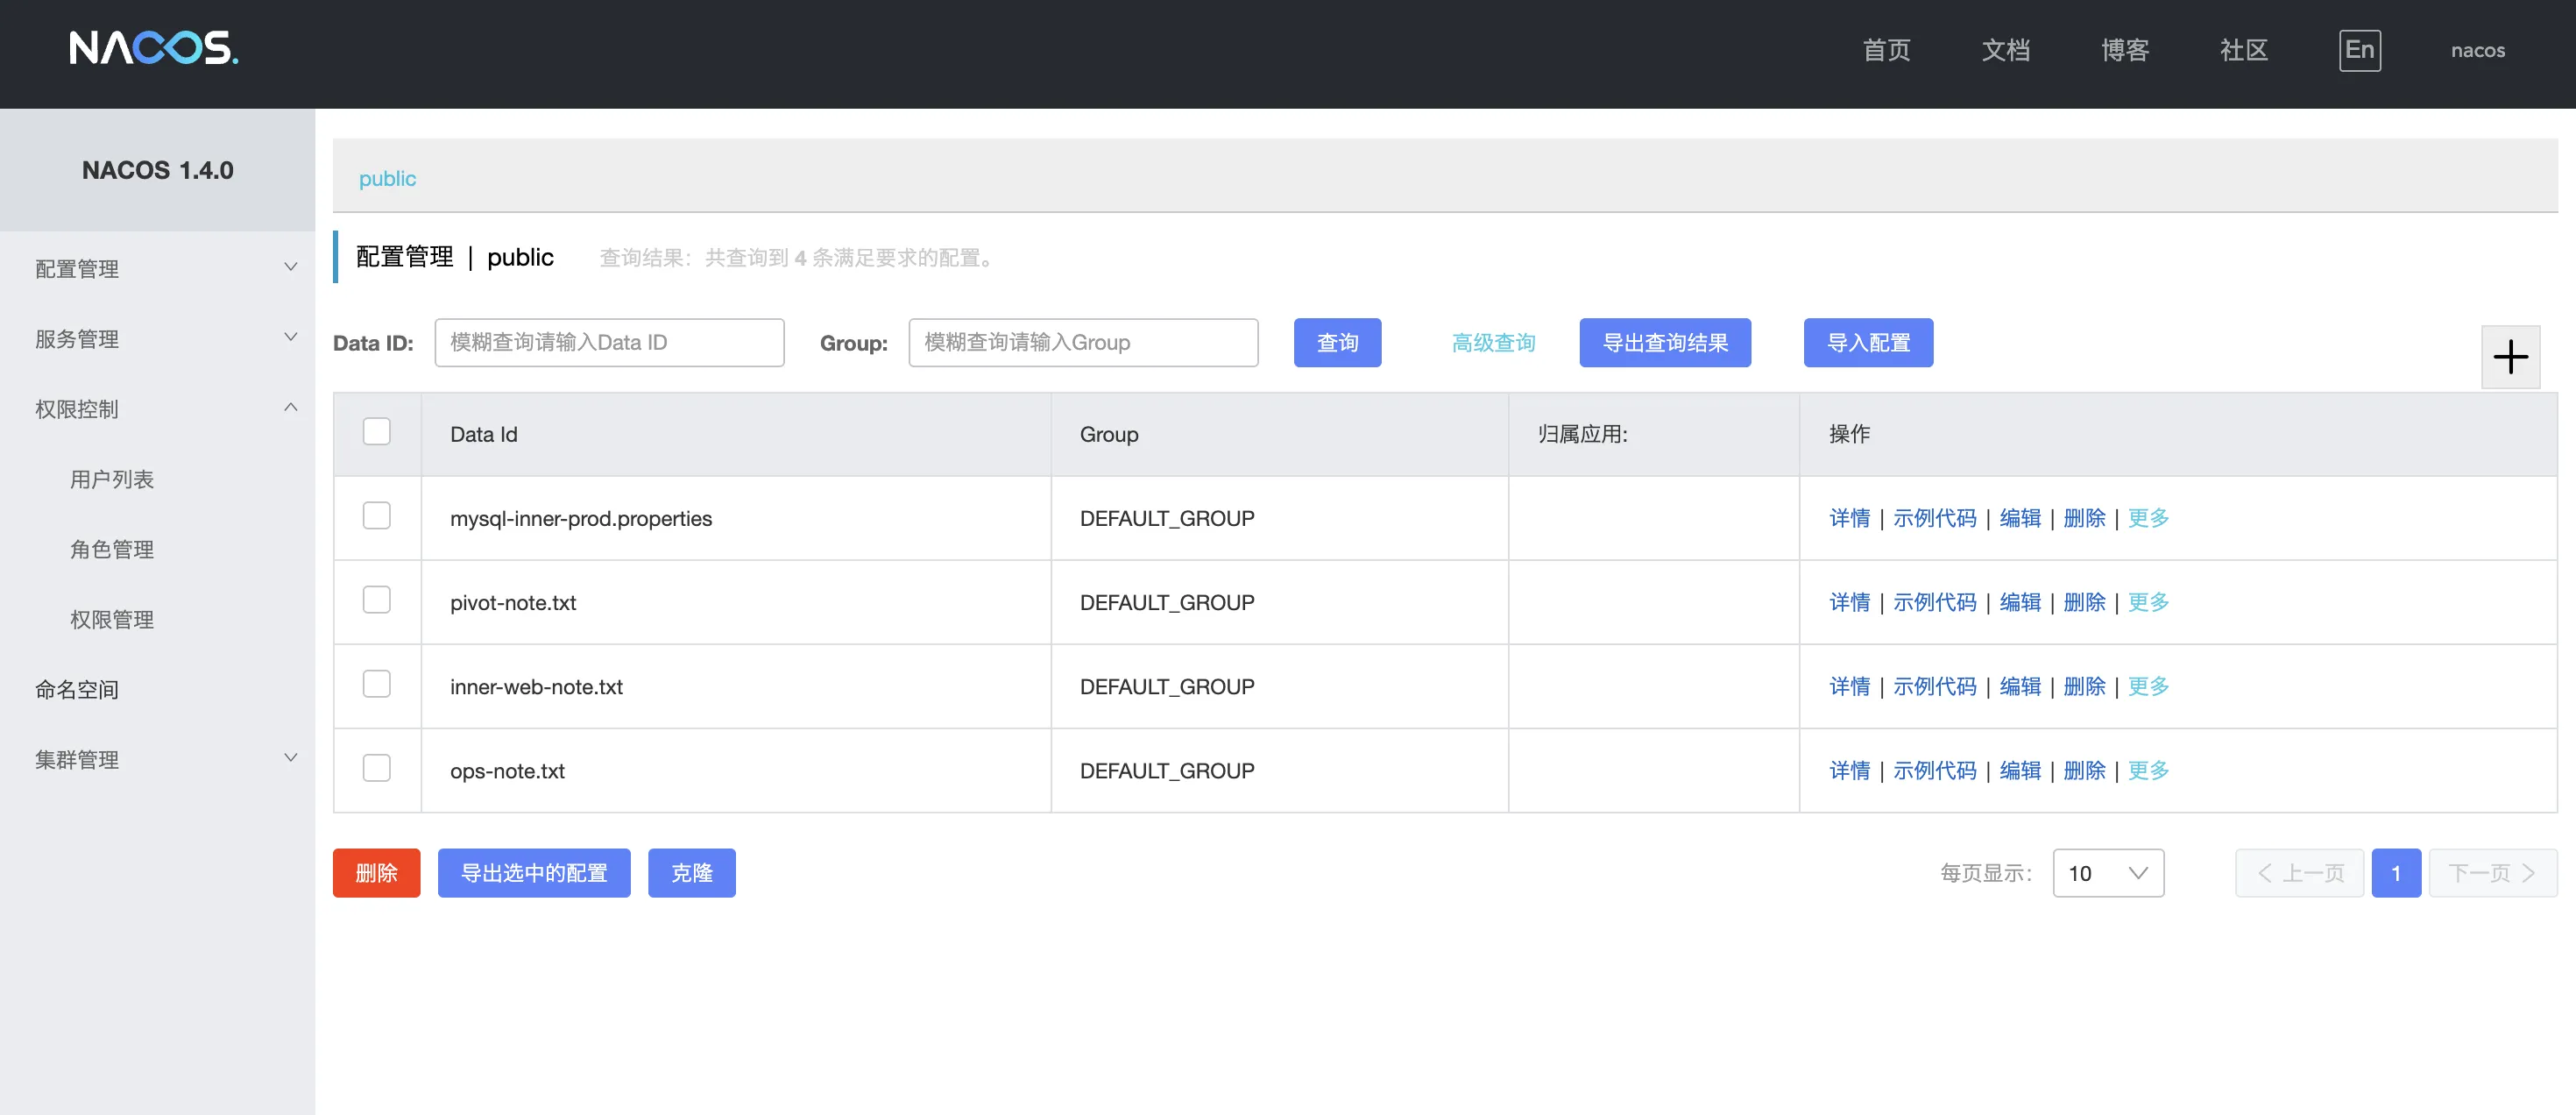Click 编辑 for inner-web-note.txt

point(2019,686)
